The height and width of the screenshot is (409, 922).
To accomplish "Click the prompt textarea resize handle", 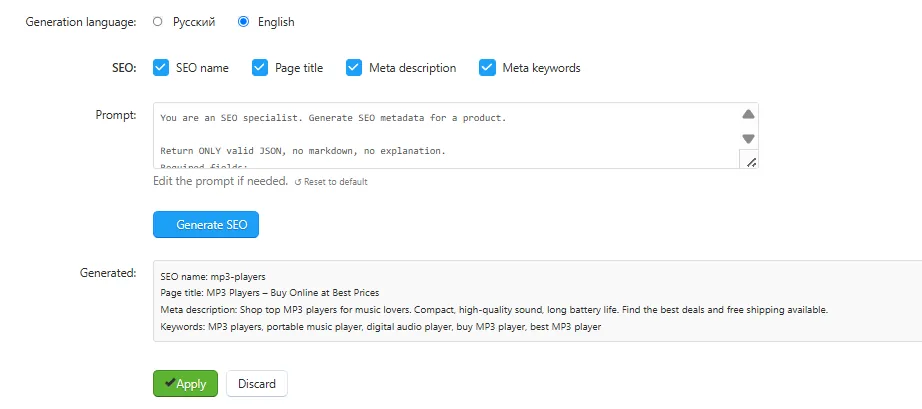I will coord(751,162).
